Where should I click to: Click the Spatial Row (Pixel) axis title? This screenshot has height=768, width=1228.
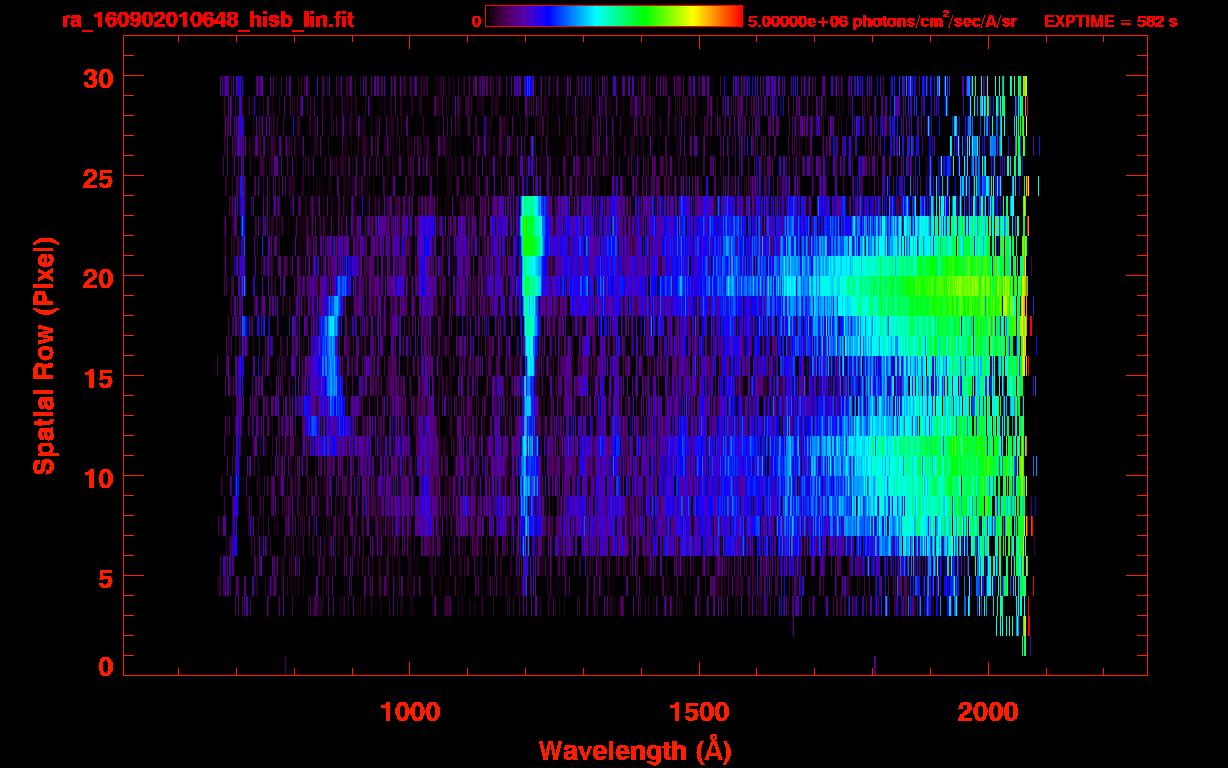44,355
